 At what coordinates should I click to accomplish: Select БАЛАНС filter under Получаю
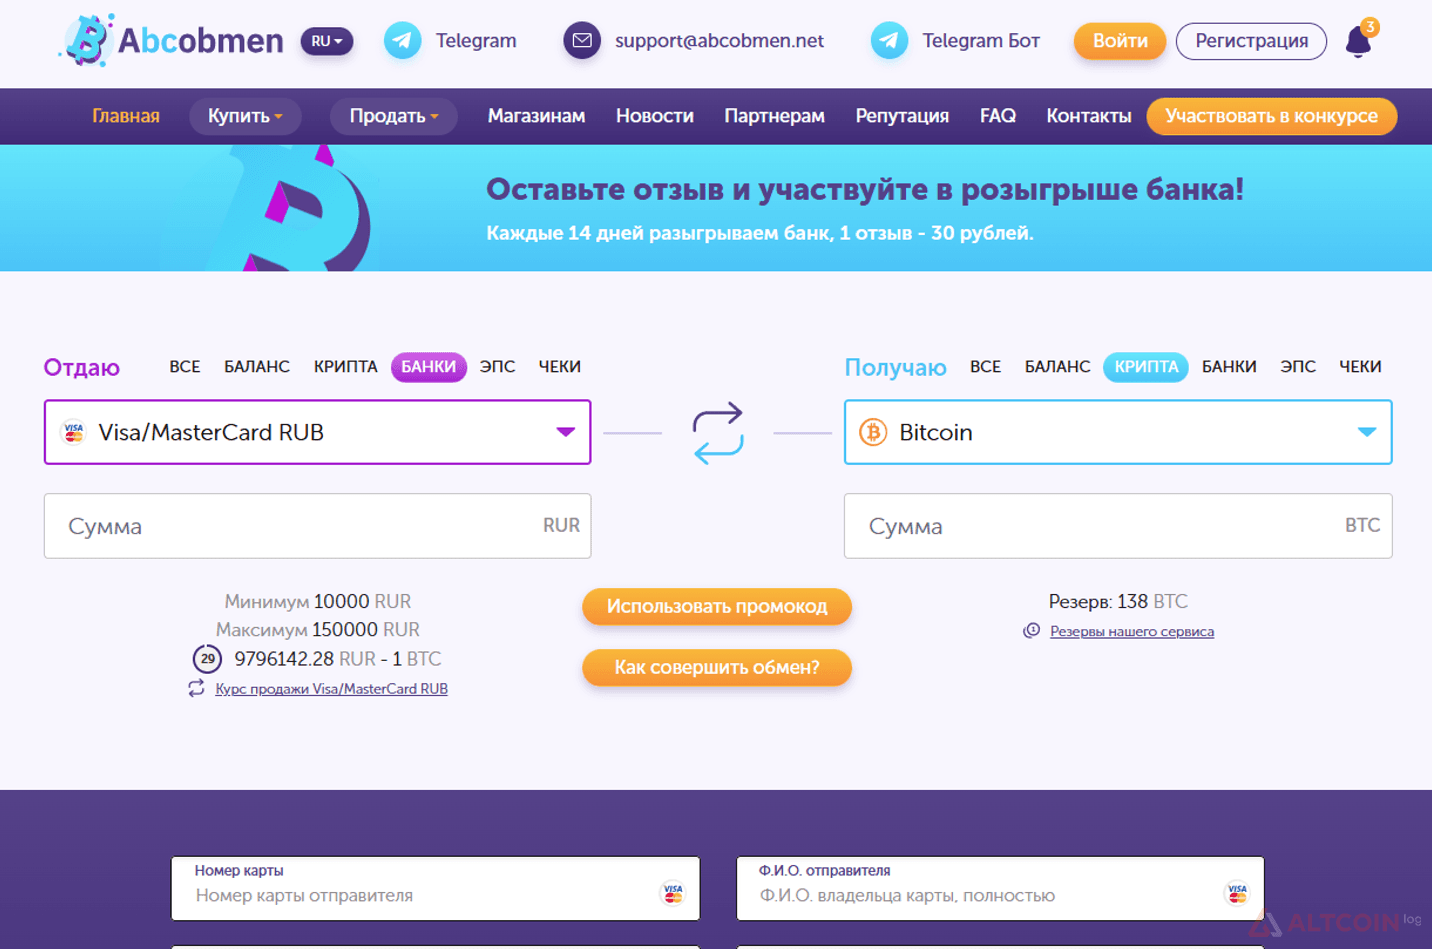(x=1058, y=367)
